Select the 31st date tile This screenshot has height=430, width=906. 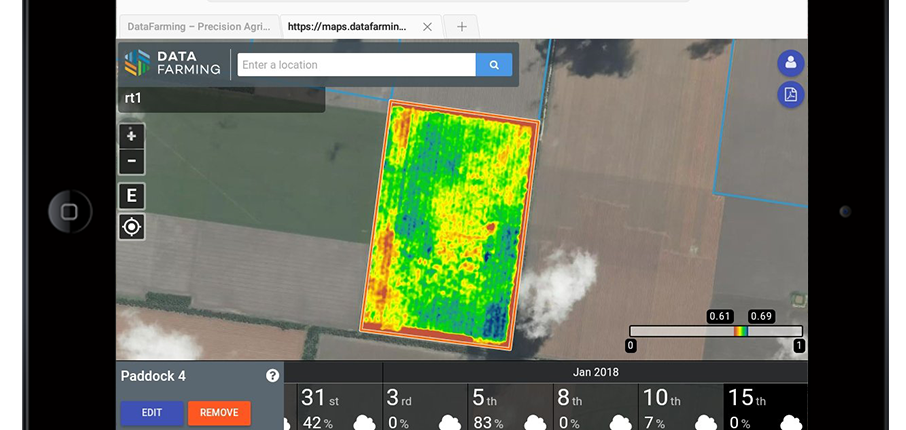[x=340, y=407]
